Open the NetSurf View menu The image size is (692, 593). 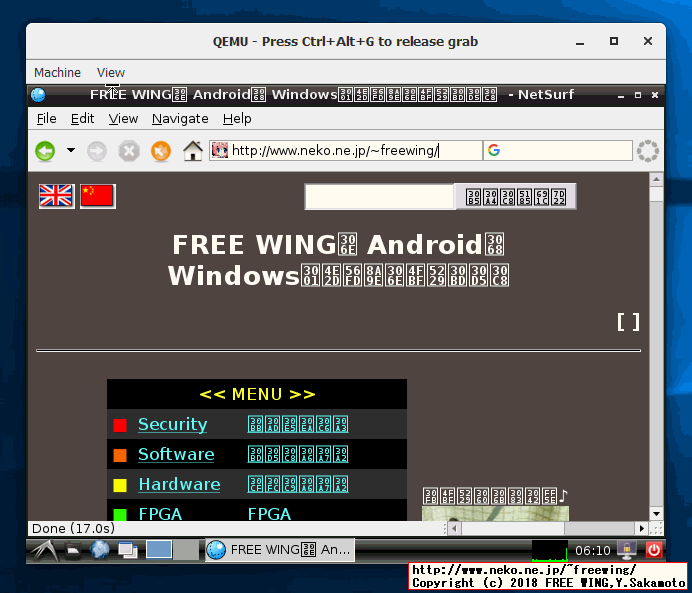click(x=123, y=119)
